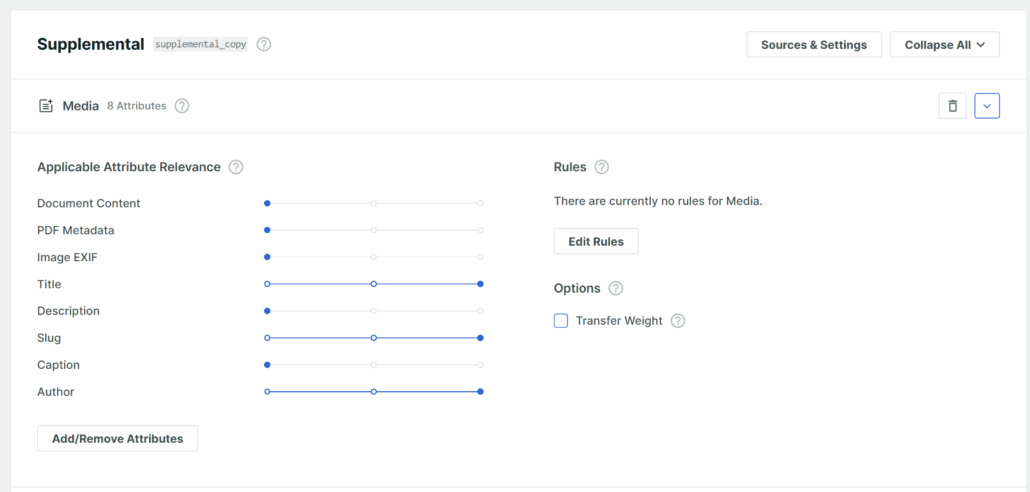Set Caption slider to the middle stop

374,365
